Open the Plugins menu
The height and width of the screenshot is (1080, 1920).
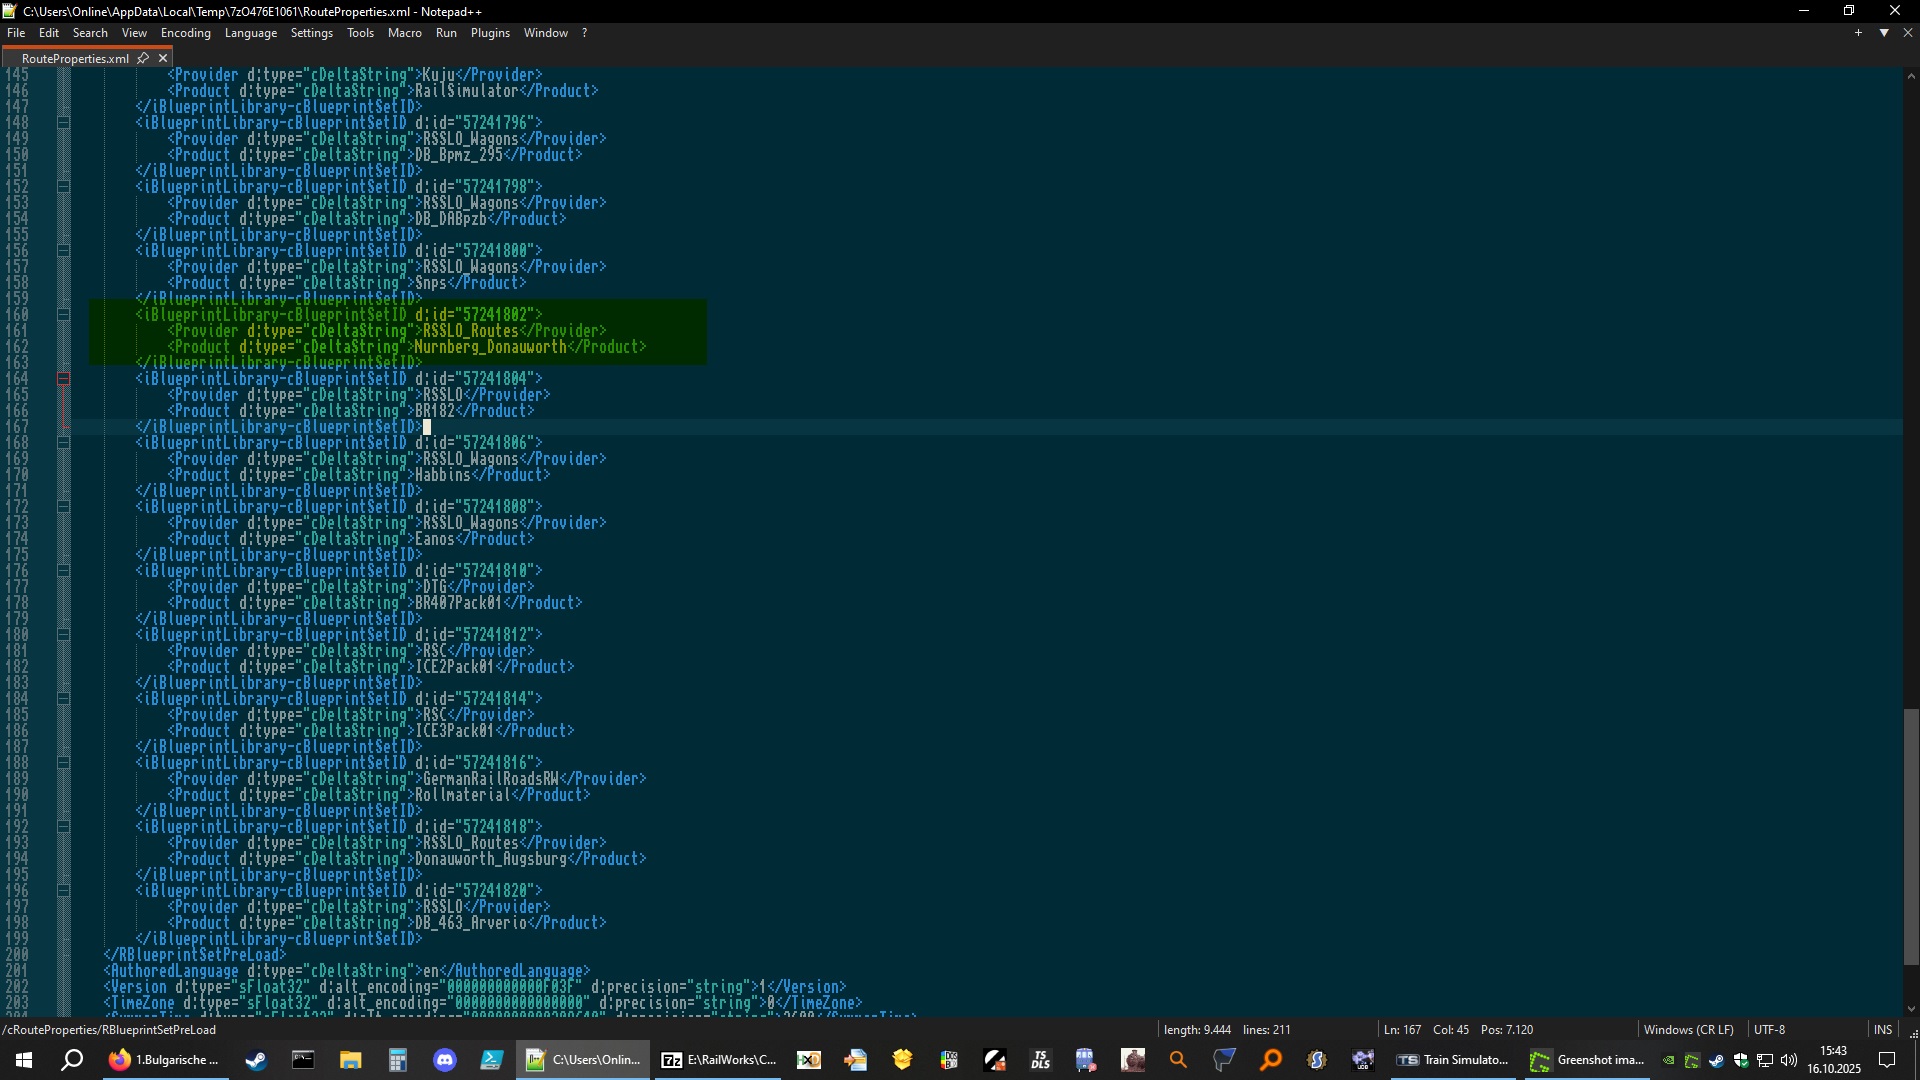(x=490, y=33)
